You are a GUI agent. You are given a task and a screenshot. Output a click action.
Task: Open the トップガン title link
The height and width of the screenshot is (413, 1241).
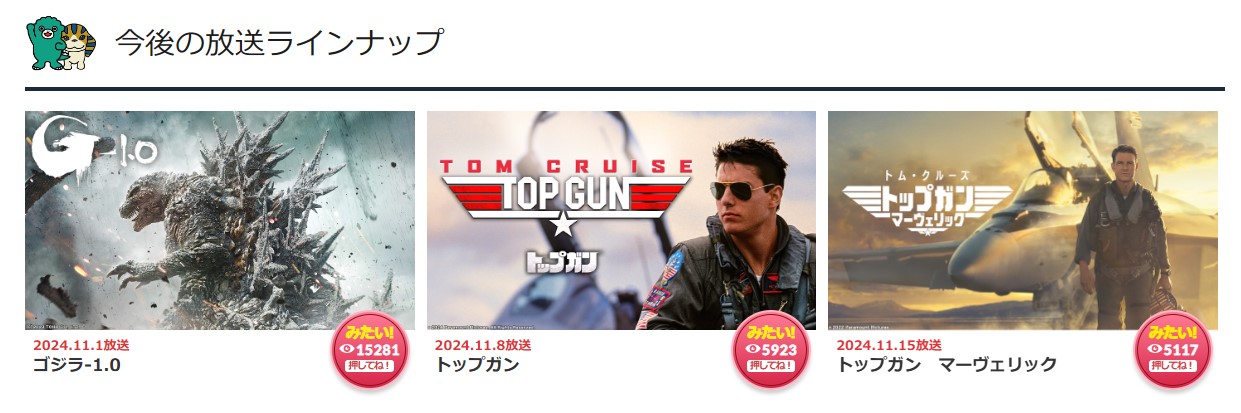(x=477, y=365)
